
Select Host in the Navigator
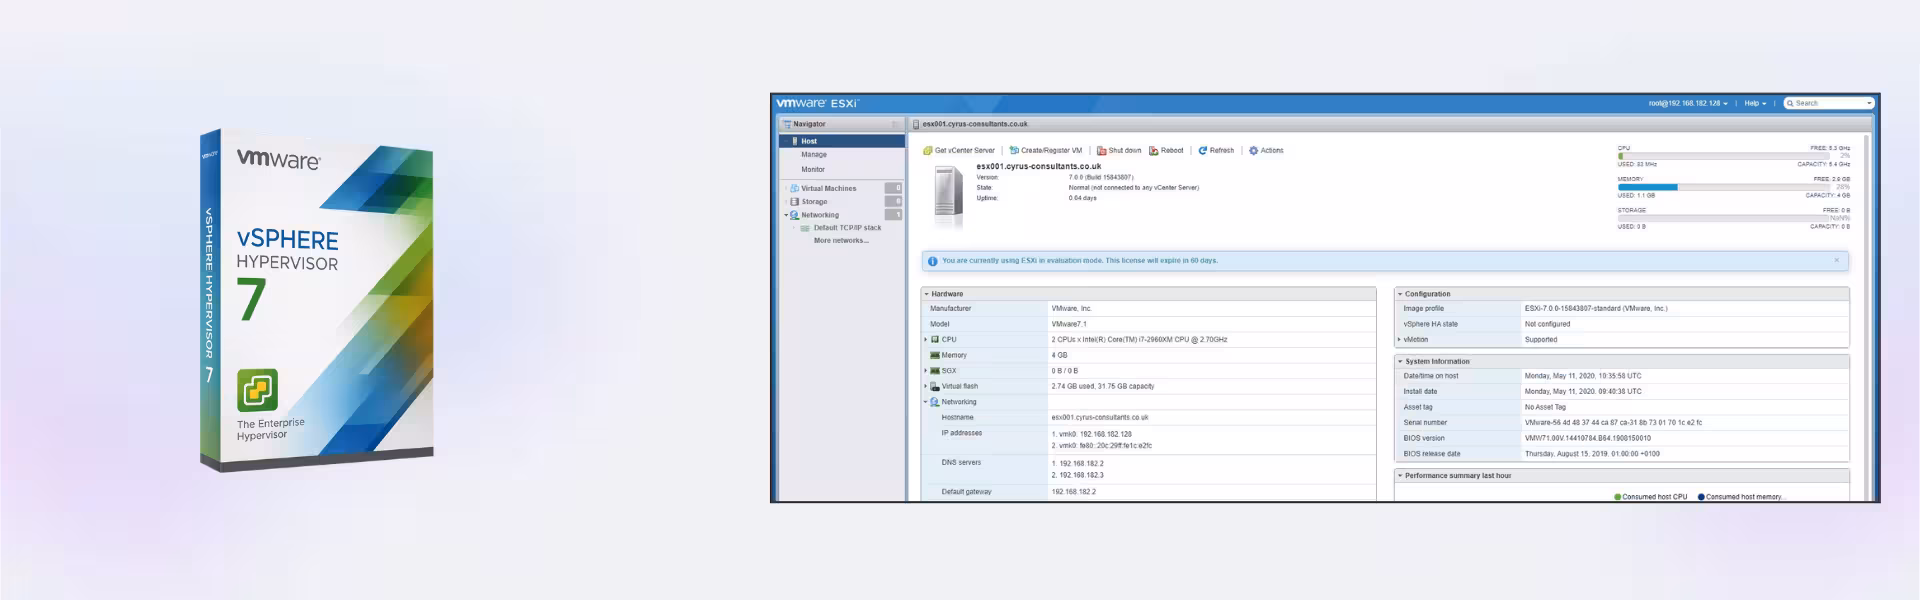(x=842, y=141)
